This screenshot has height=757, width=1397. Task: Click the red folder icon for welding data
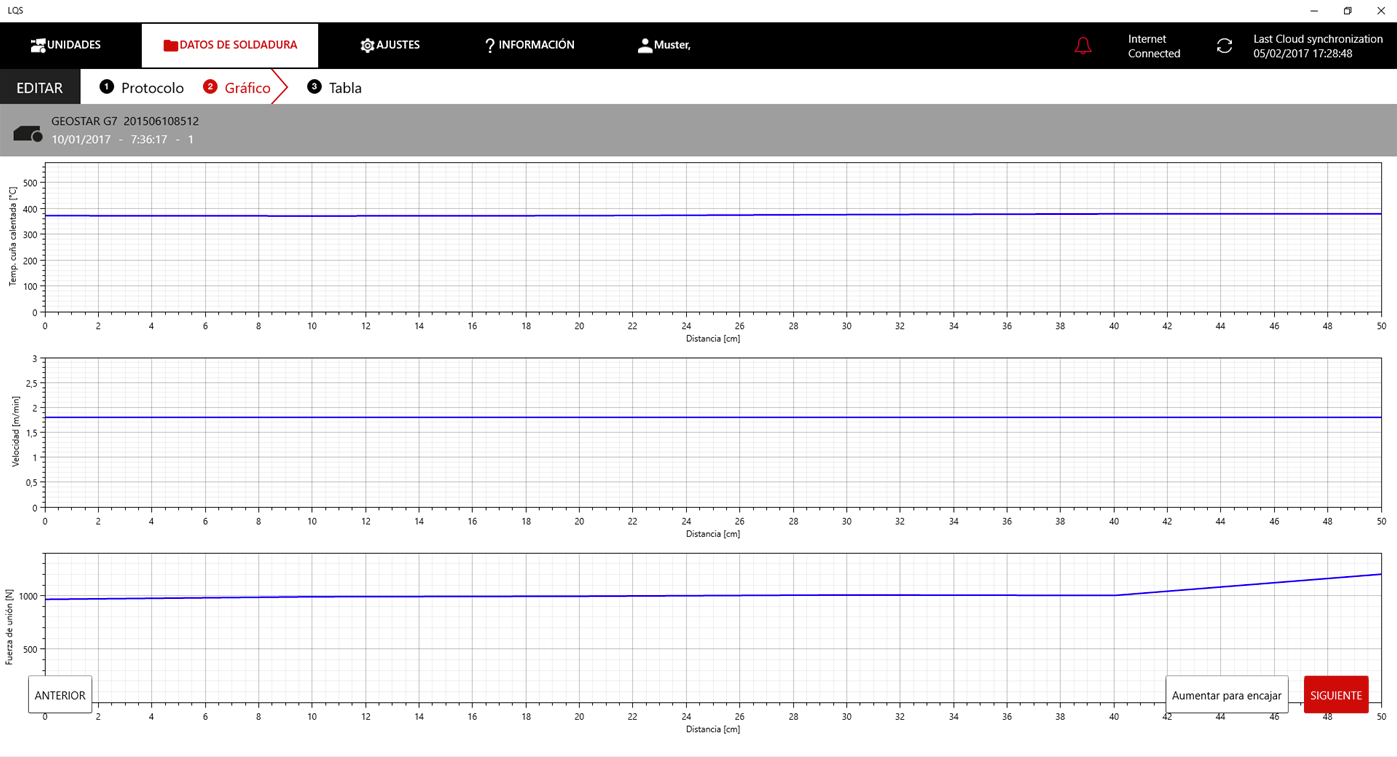(x=170, y=45)
